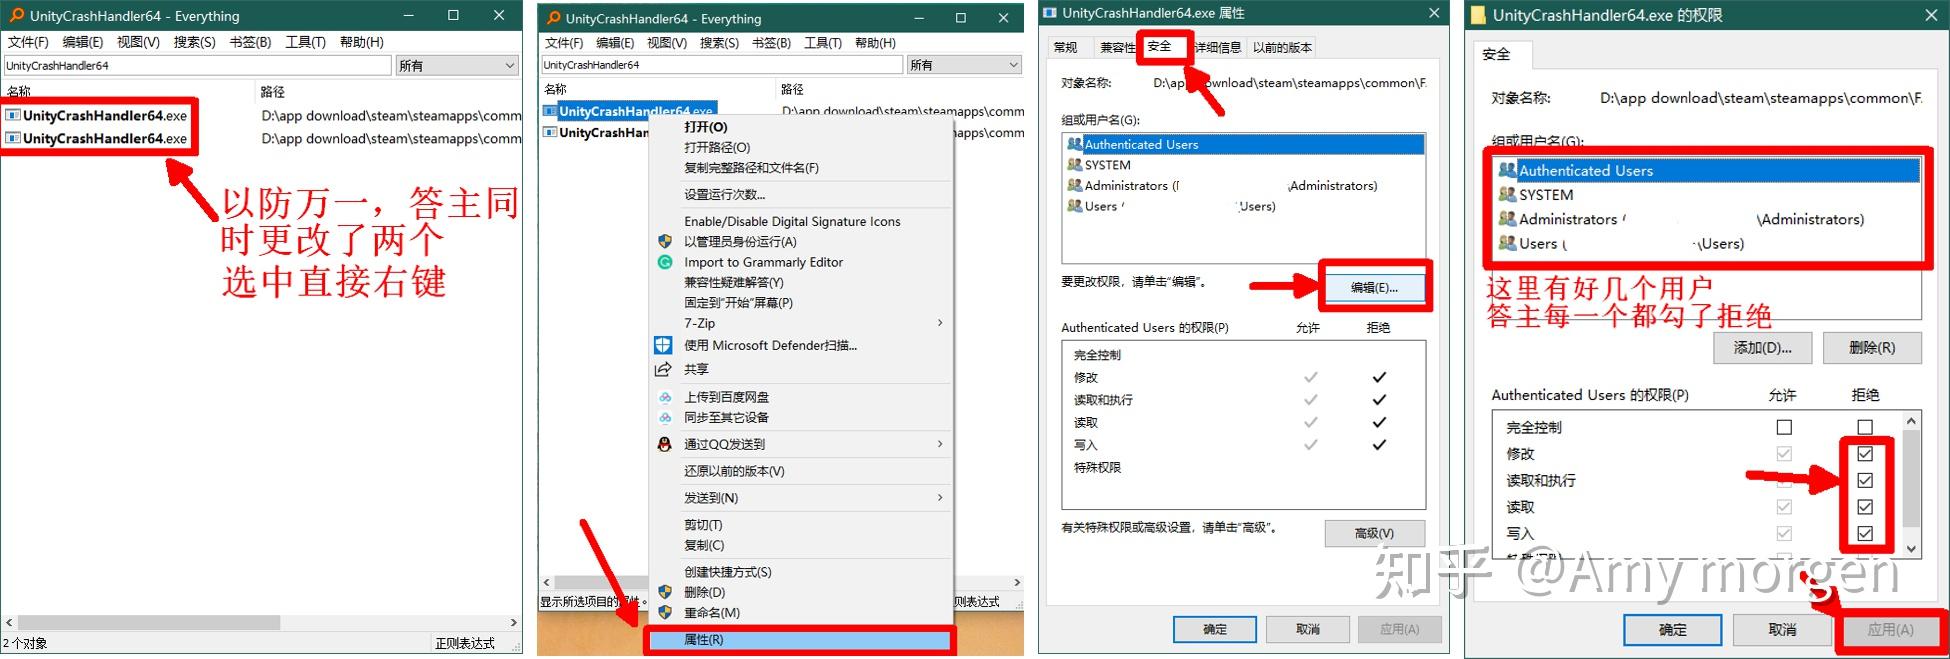Click 取消 in the permissions dialog
Screen dimensions: 1950x659
(x=1782, y=630)
